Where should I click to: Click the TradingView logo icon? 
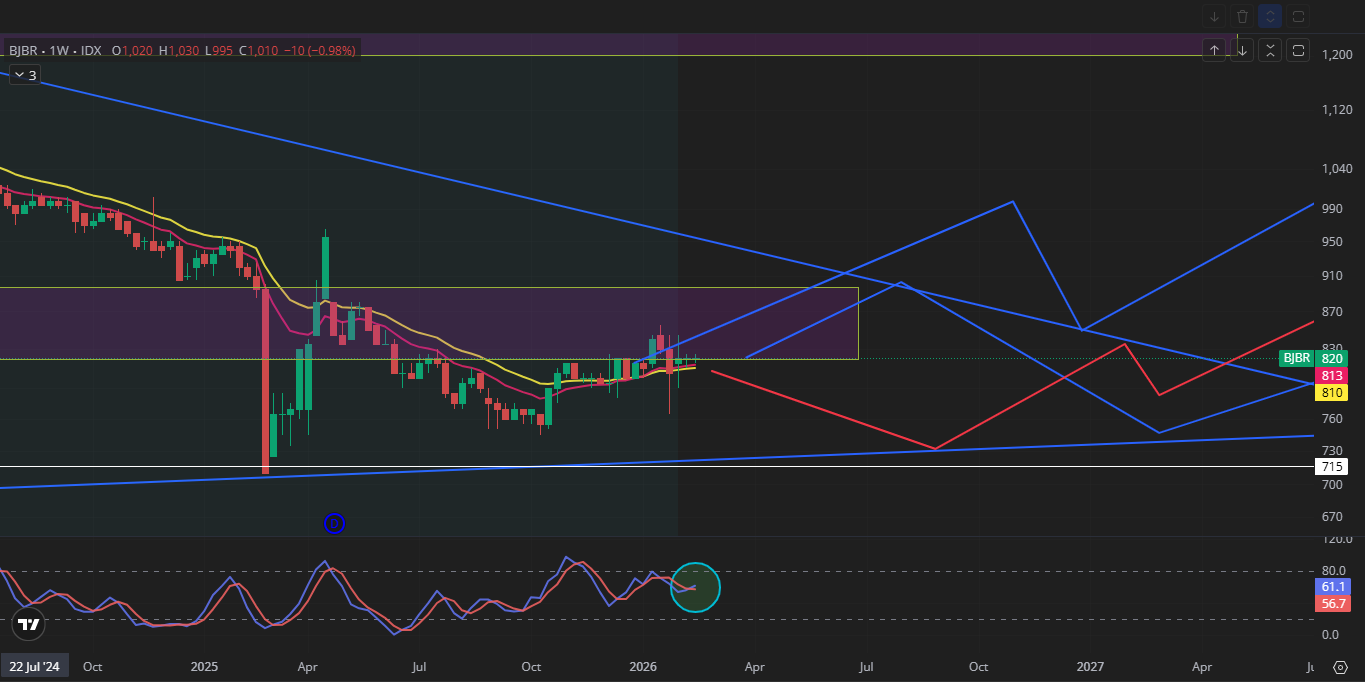[x=29, y=625]
